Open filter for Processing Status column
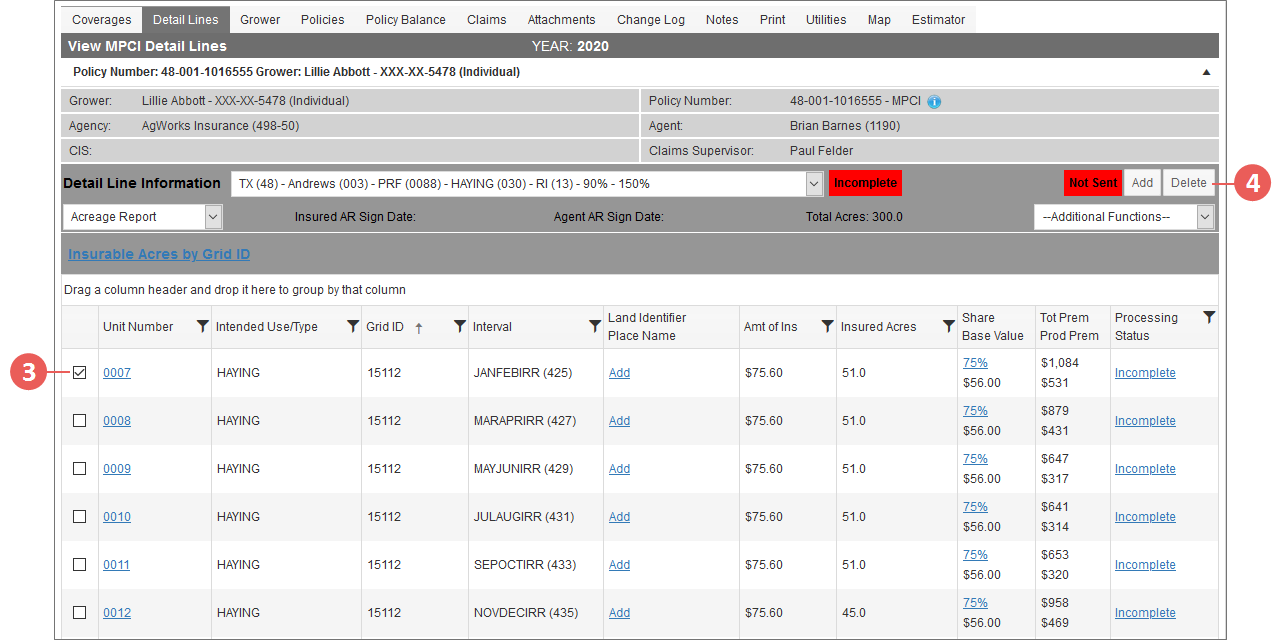Screen dimensions: 1282x640 1209,317
